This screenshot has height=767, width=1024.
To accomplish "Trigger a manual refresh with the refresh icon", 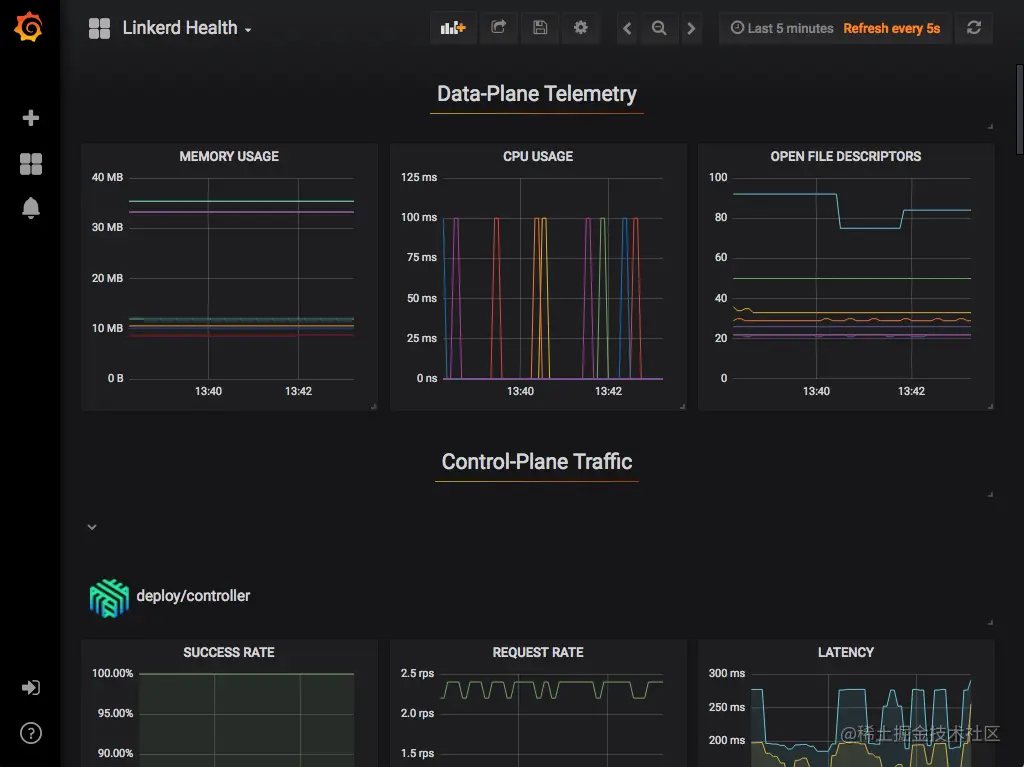I will point(973,28).
